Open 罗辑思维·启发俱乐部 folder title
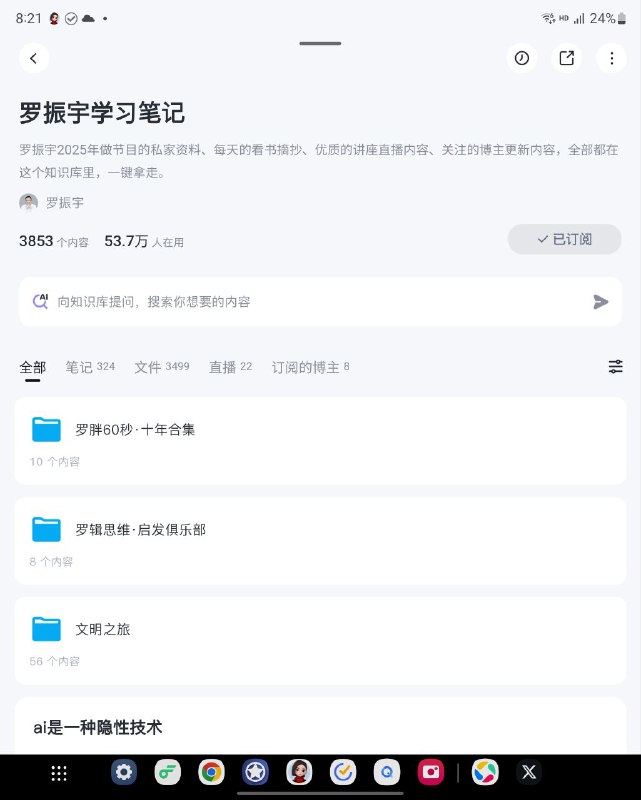 pos(140,530)
